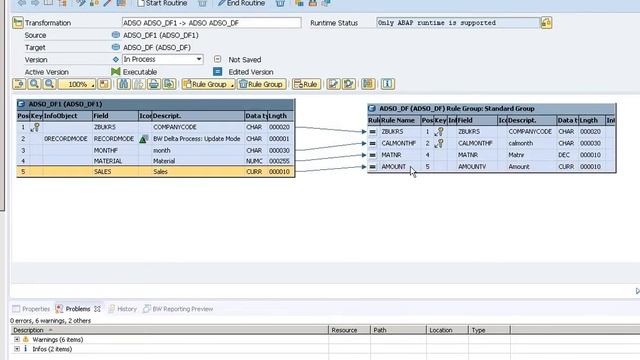
Task: Click the ADSO_DF1 source table header icon
Action: coord(21,104)
